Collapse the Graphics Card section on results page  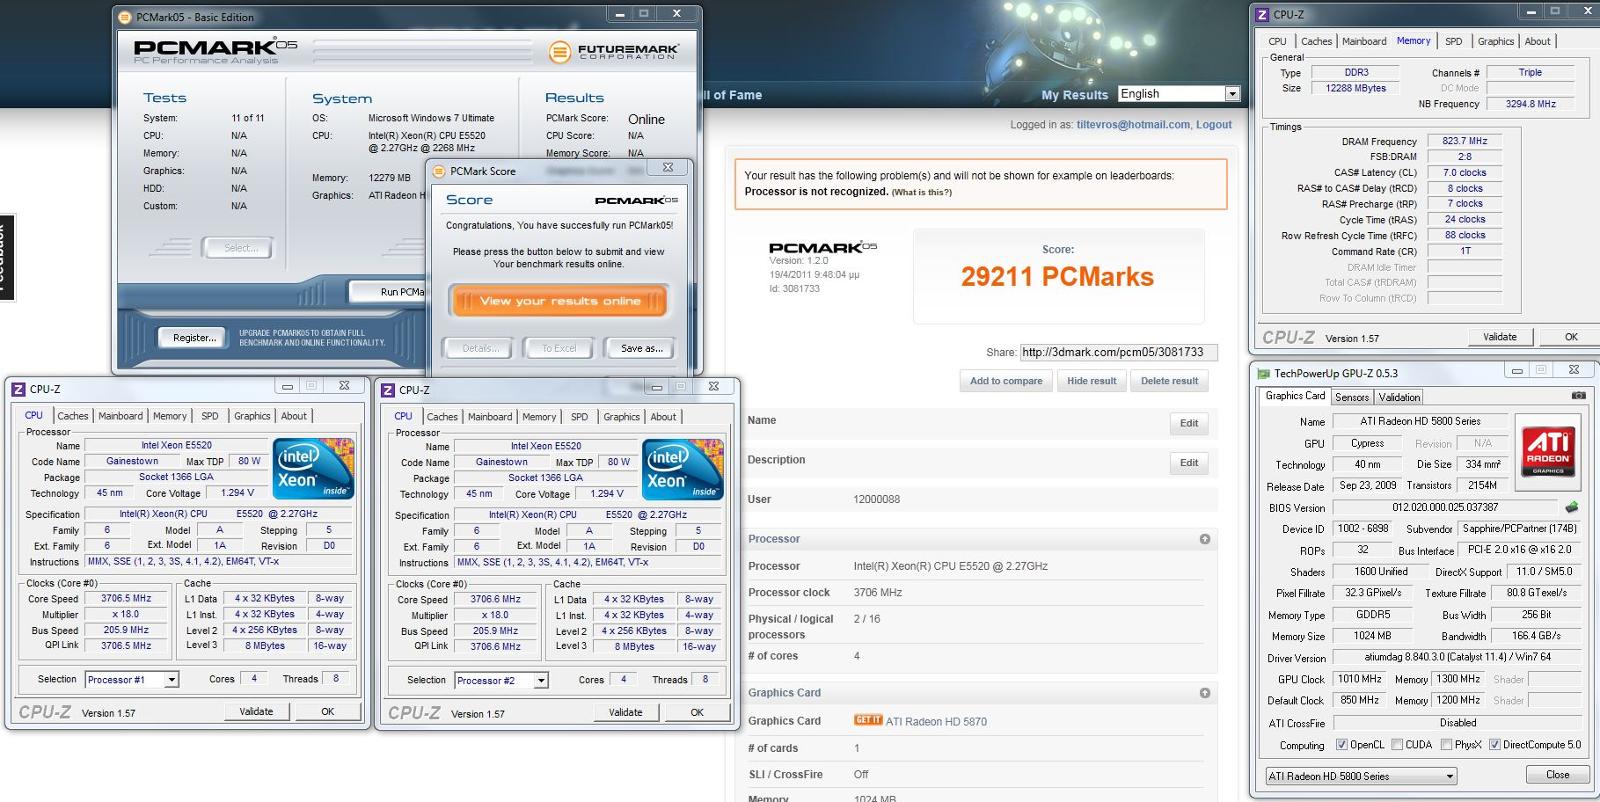point(1205,693)
